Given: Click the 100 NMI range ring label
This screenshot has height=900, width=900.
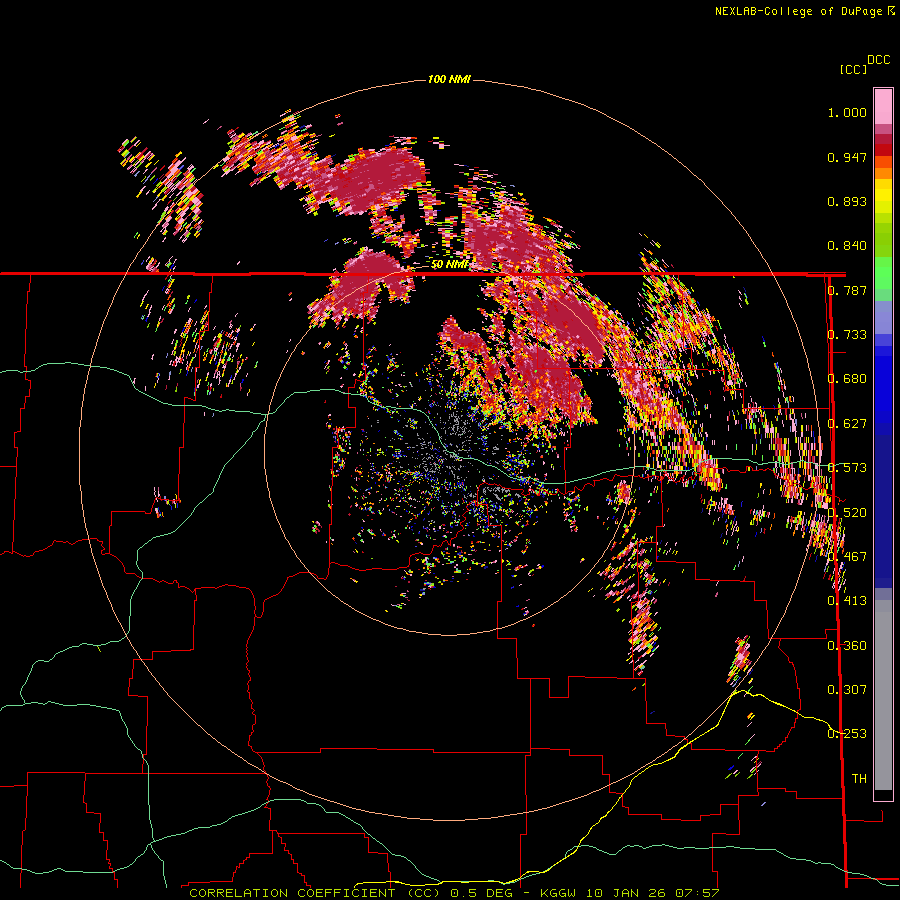Looking at the screenshot, I should (x=449, y=79).
